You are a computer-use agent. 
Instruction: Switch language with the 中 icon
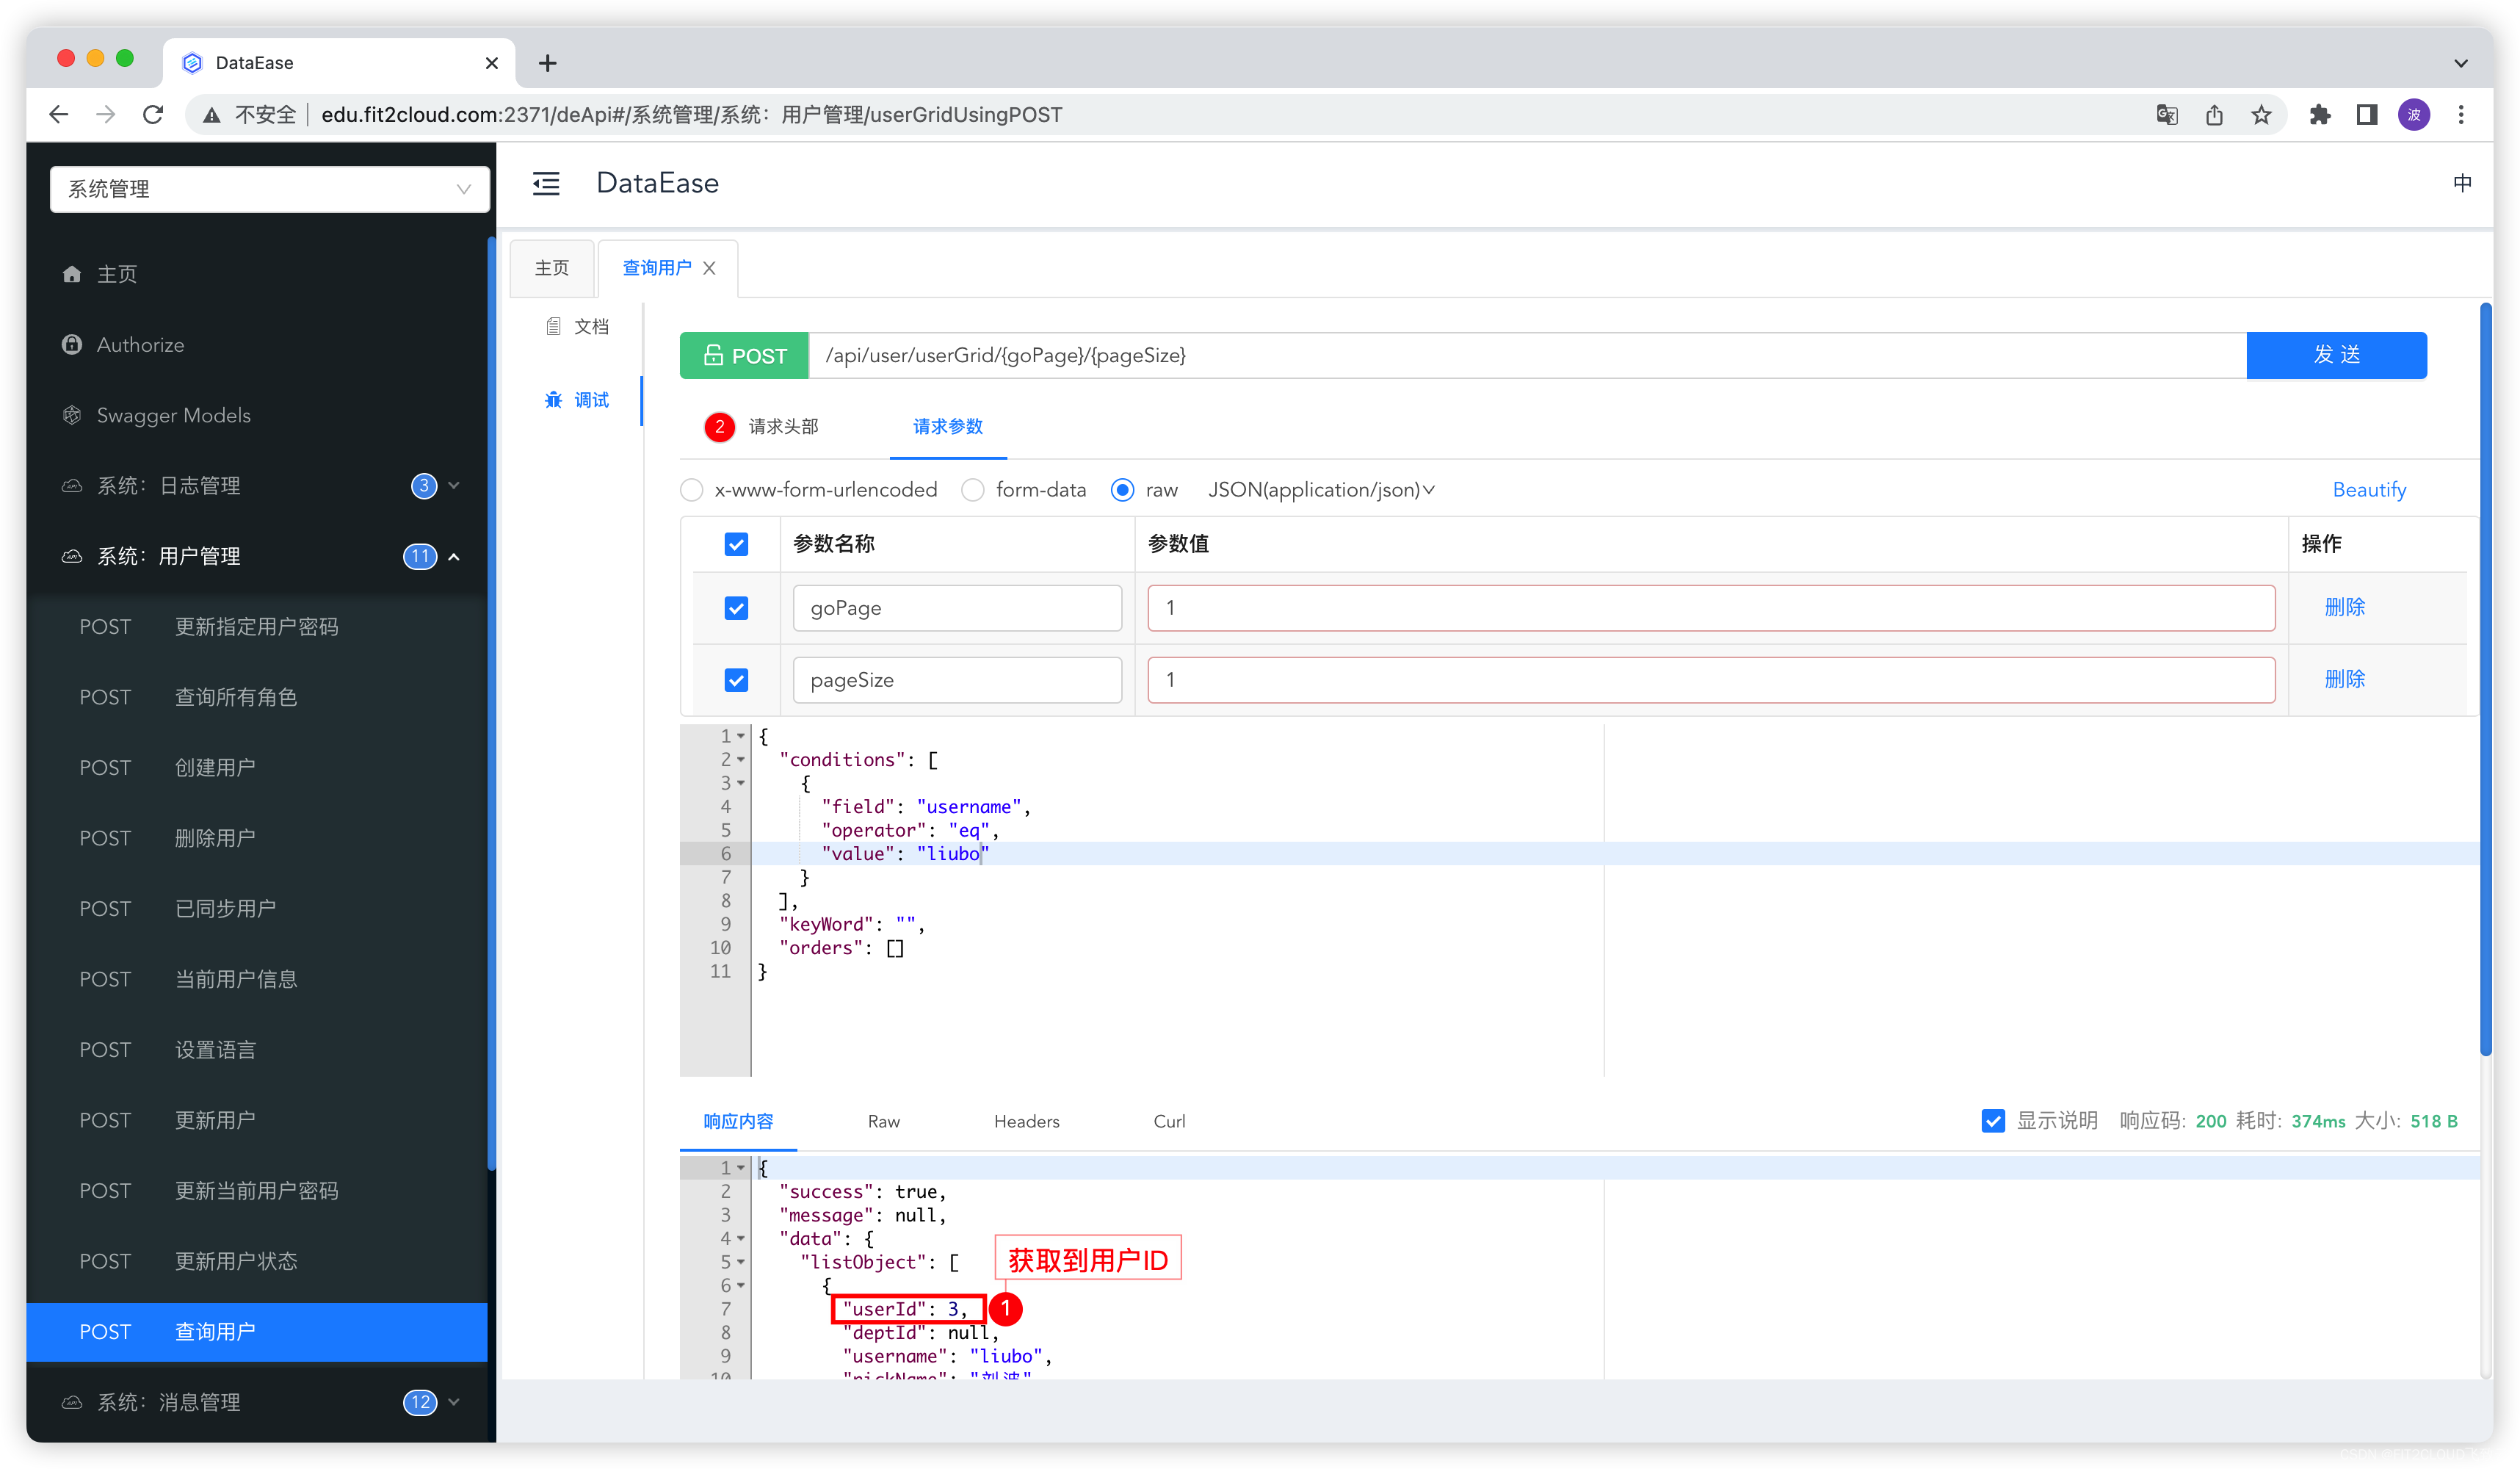(2462, 183)
